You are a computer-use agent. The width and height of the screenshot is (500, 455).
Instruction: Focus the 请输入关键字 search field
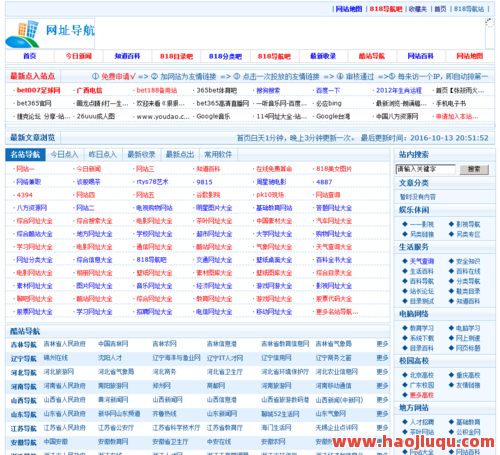pos(426,169)
